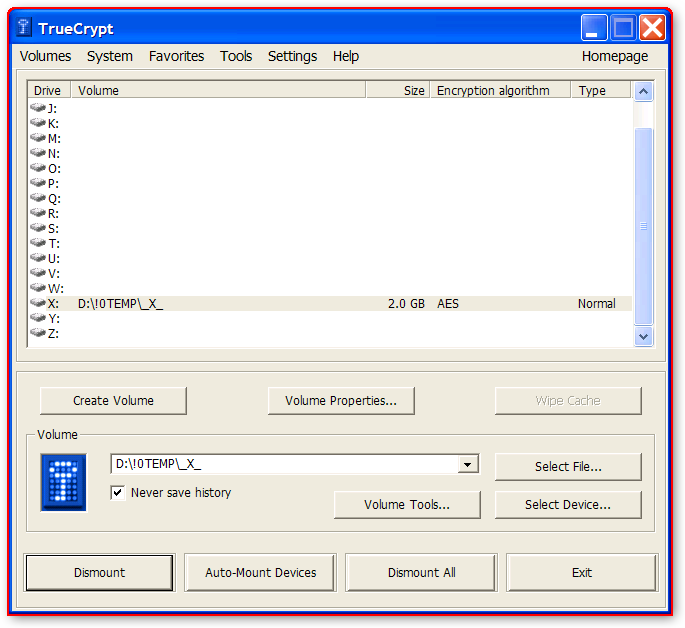
Task: Click the volume path input field
Action: pos(283,464)
